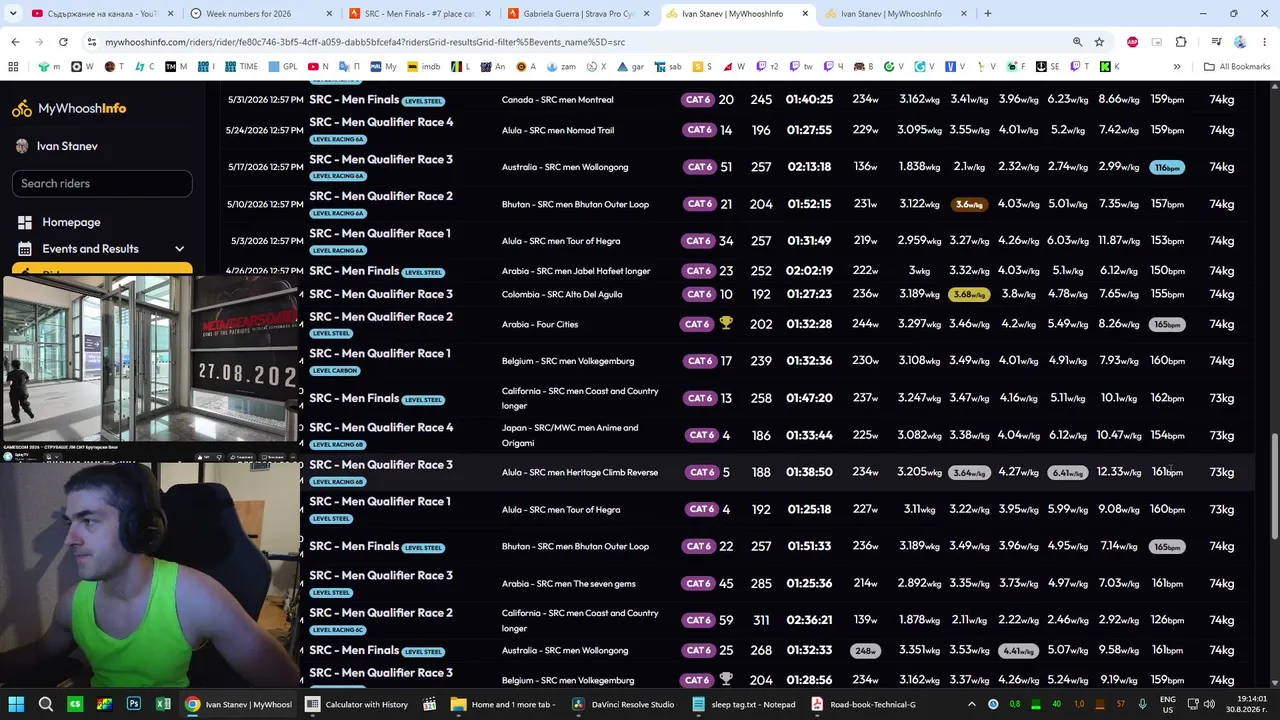Open the ENG US language switcher
Screen dimensions: 1280x720
(x=1168, y=704)
